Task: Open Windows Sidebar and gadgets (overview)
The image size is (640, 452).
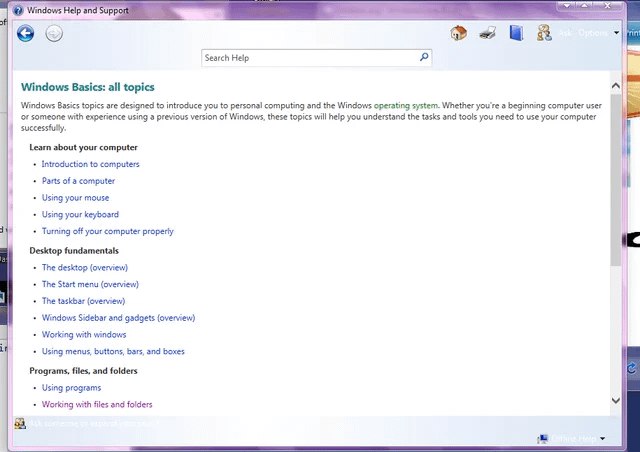Action: pos(118,318)
